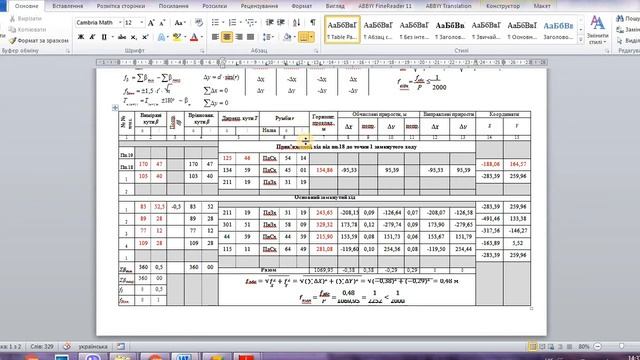Apply the Без інте... style
The width and height of the screenshot is (640, 360).
pos(414,29)
